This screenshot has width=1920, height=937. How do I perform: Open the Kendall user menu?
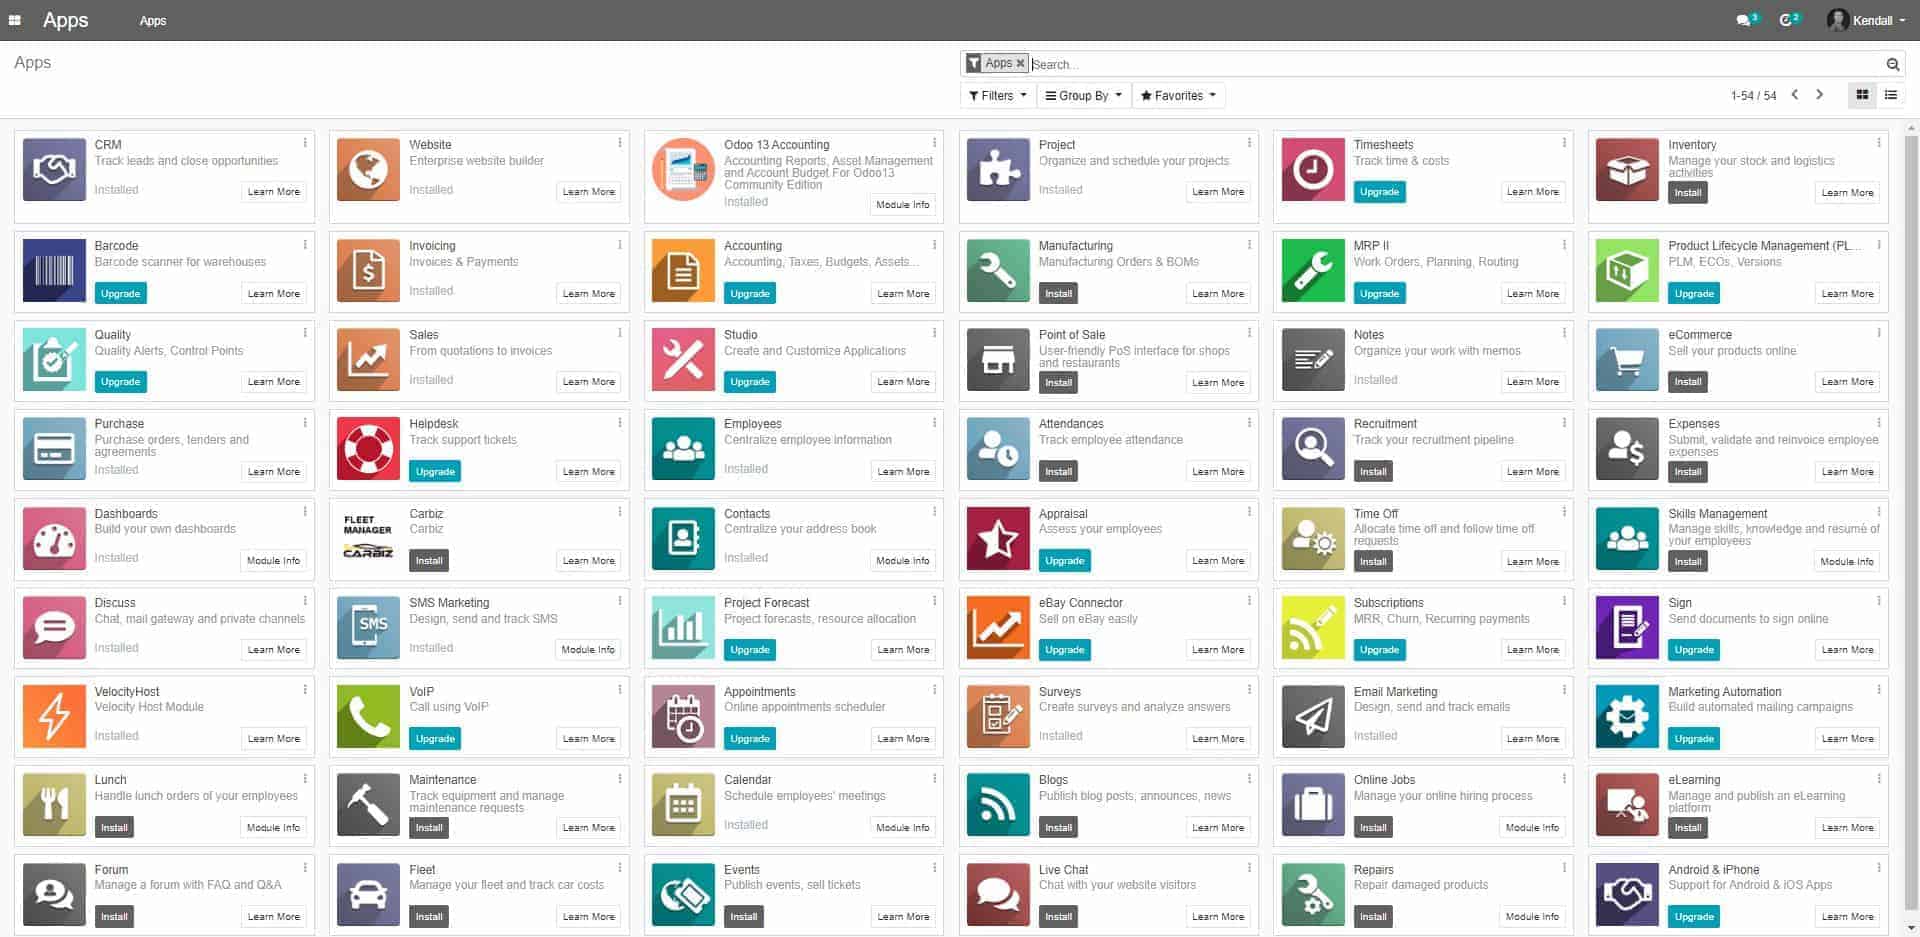[x=1867, y=20]
